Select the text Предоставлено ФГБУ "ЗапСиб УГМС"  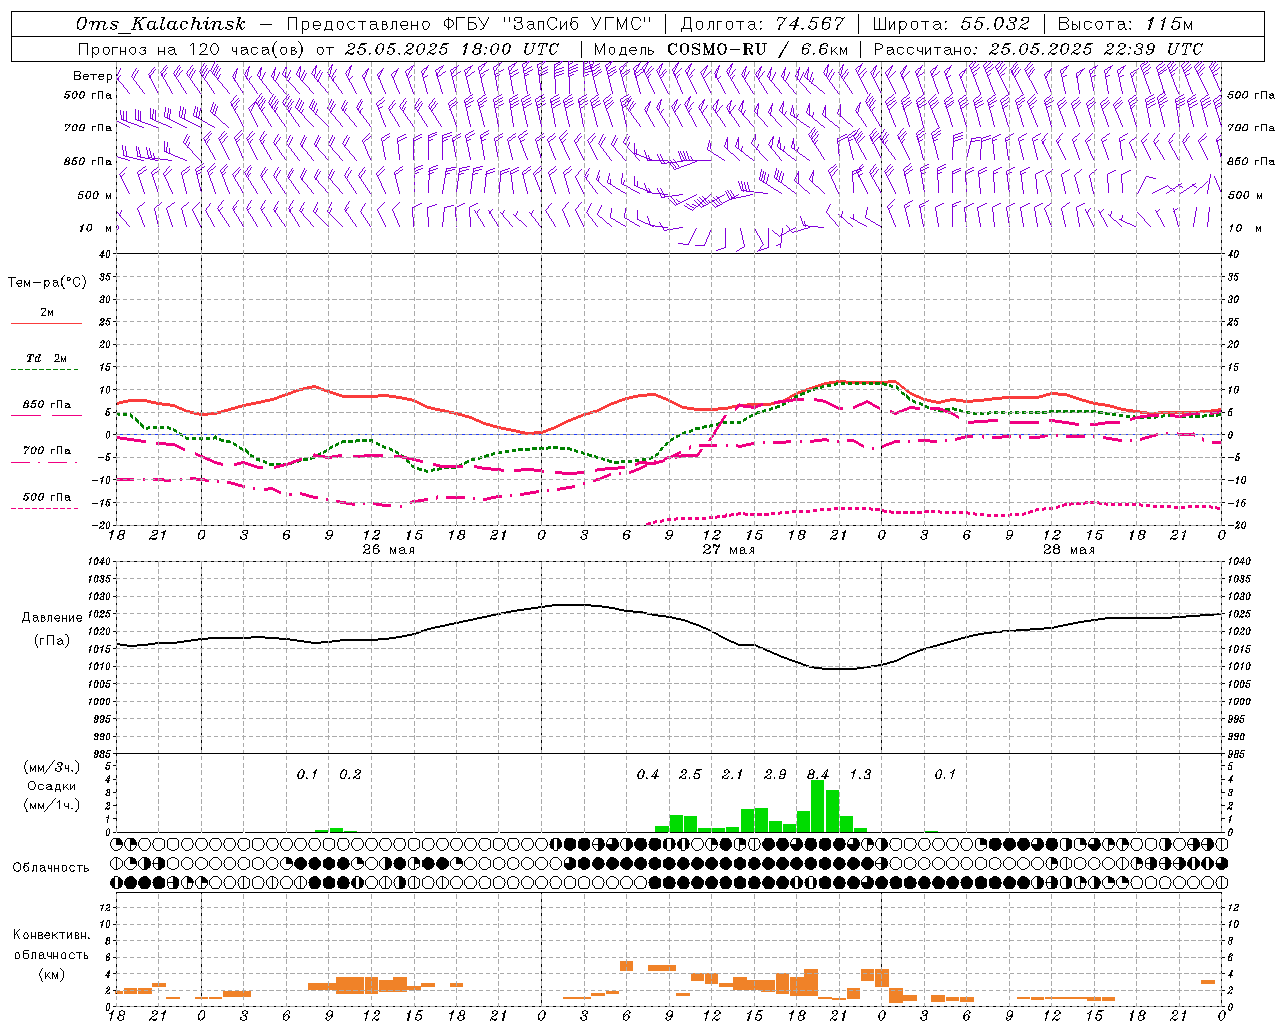(x=468, y=24)
